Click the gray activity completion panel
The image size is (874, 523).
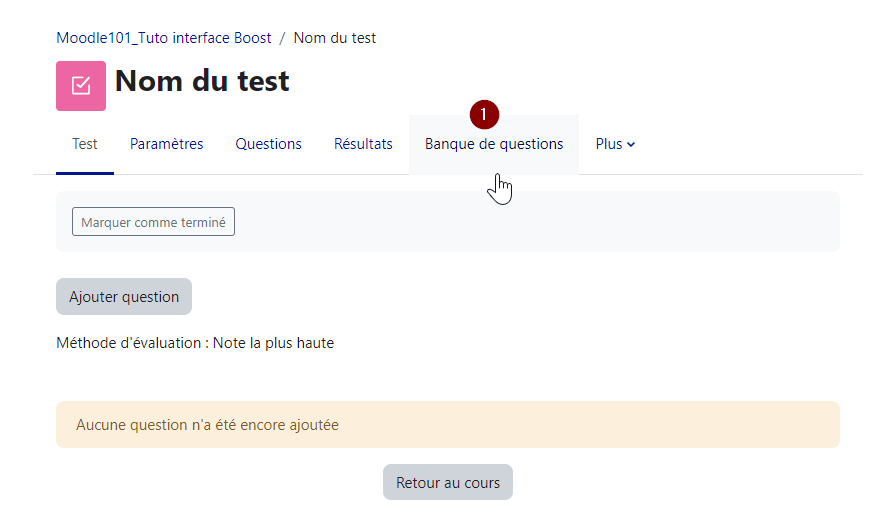(540, 222)
